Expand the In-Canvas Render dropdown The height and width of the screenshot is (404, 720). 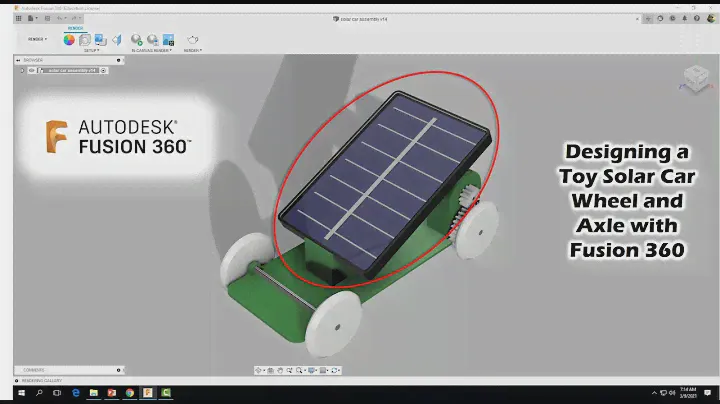point(151,50)
